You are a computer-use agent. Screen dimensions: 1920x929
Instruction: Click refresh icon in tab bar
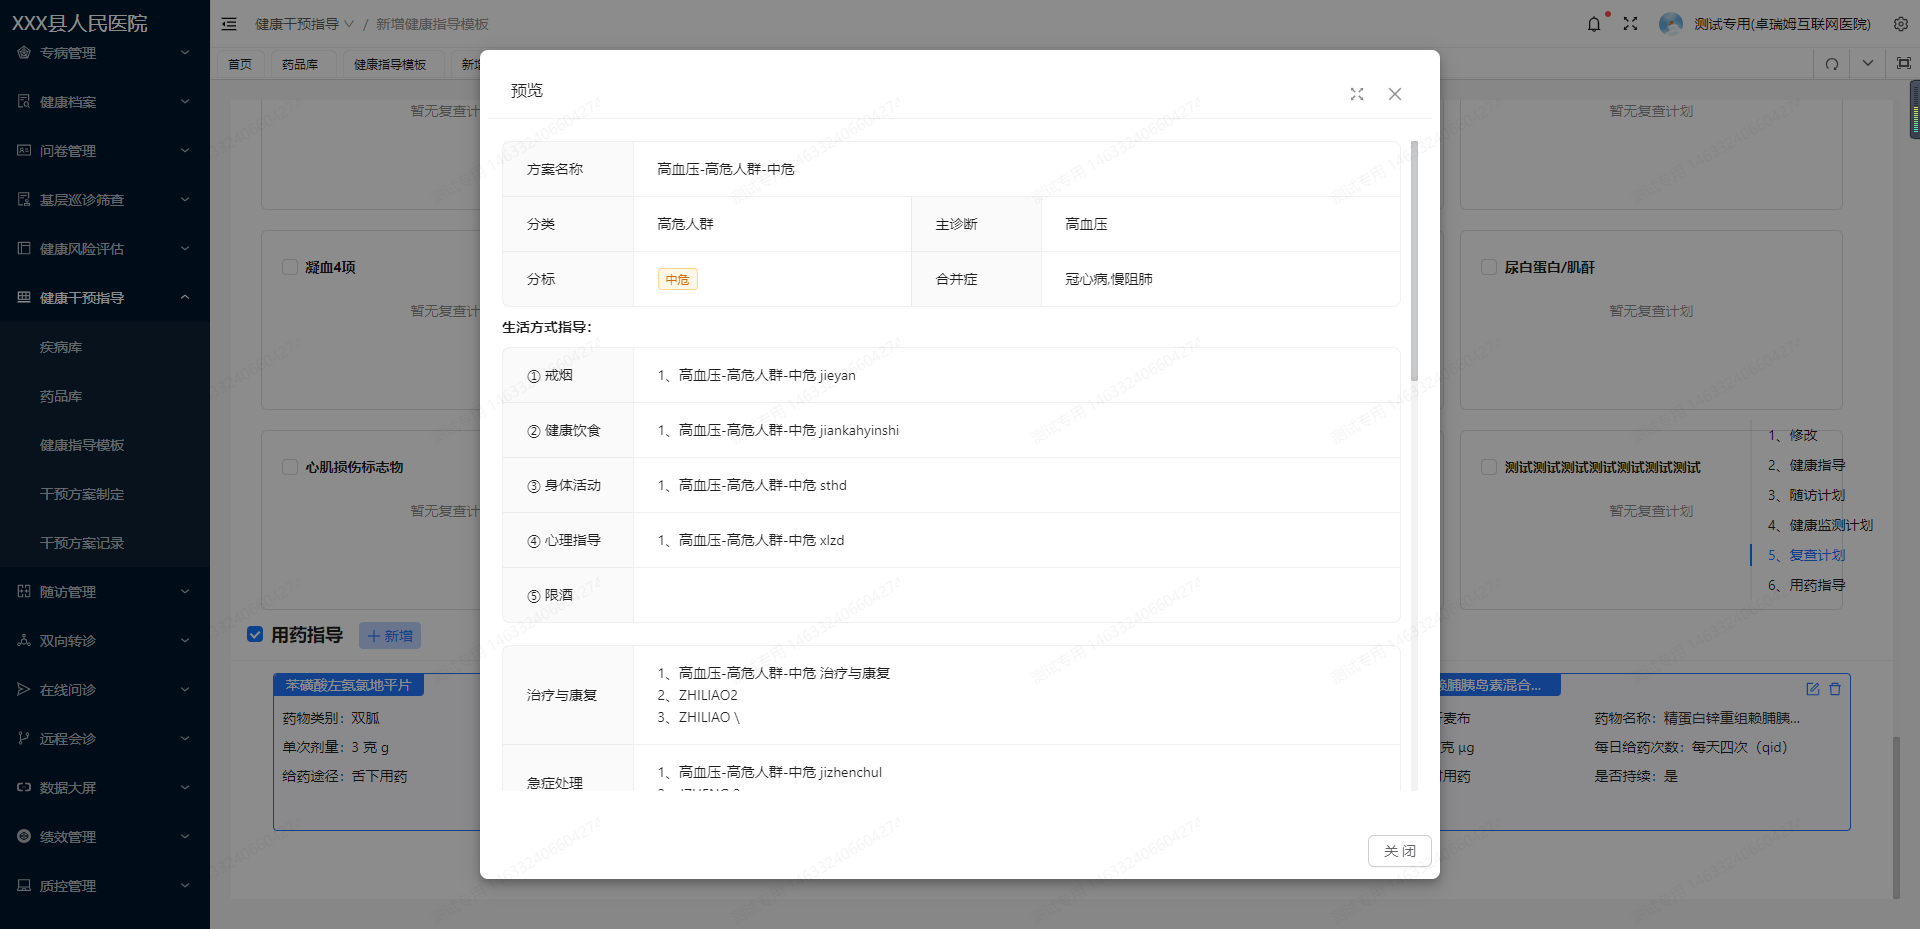tap(1832, 64)
